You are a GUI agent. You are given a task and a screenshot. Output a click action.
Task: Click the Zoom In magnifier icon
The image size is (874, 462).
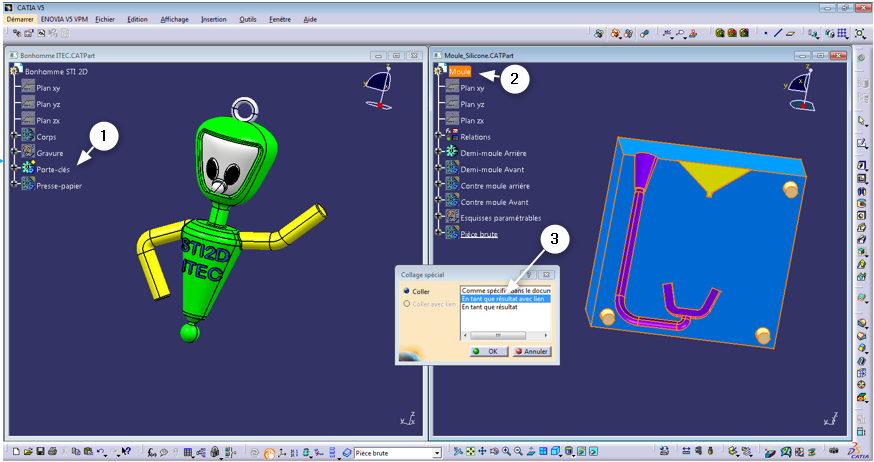click(x=506, y=452)
